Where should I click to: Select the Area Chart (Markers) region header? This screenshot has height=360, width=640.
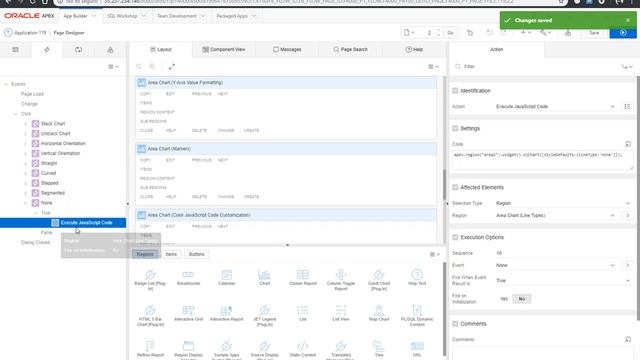click(286, 149)
